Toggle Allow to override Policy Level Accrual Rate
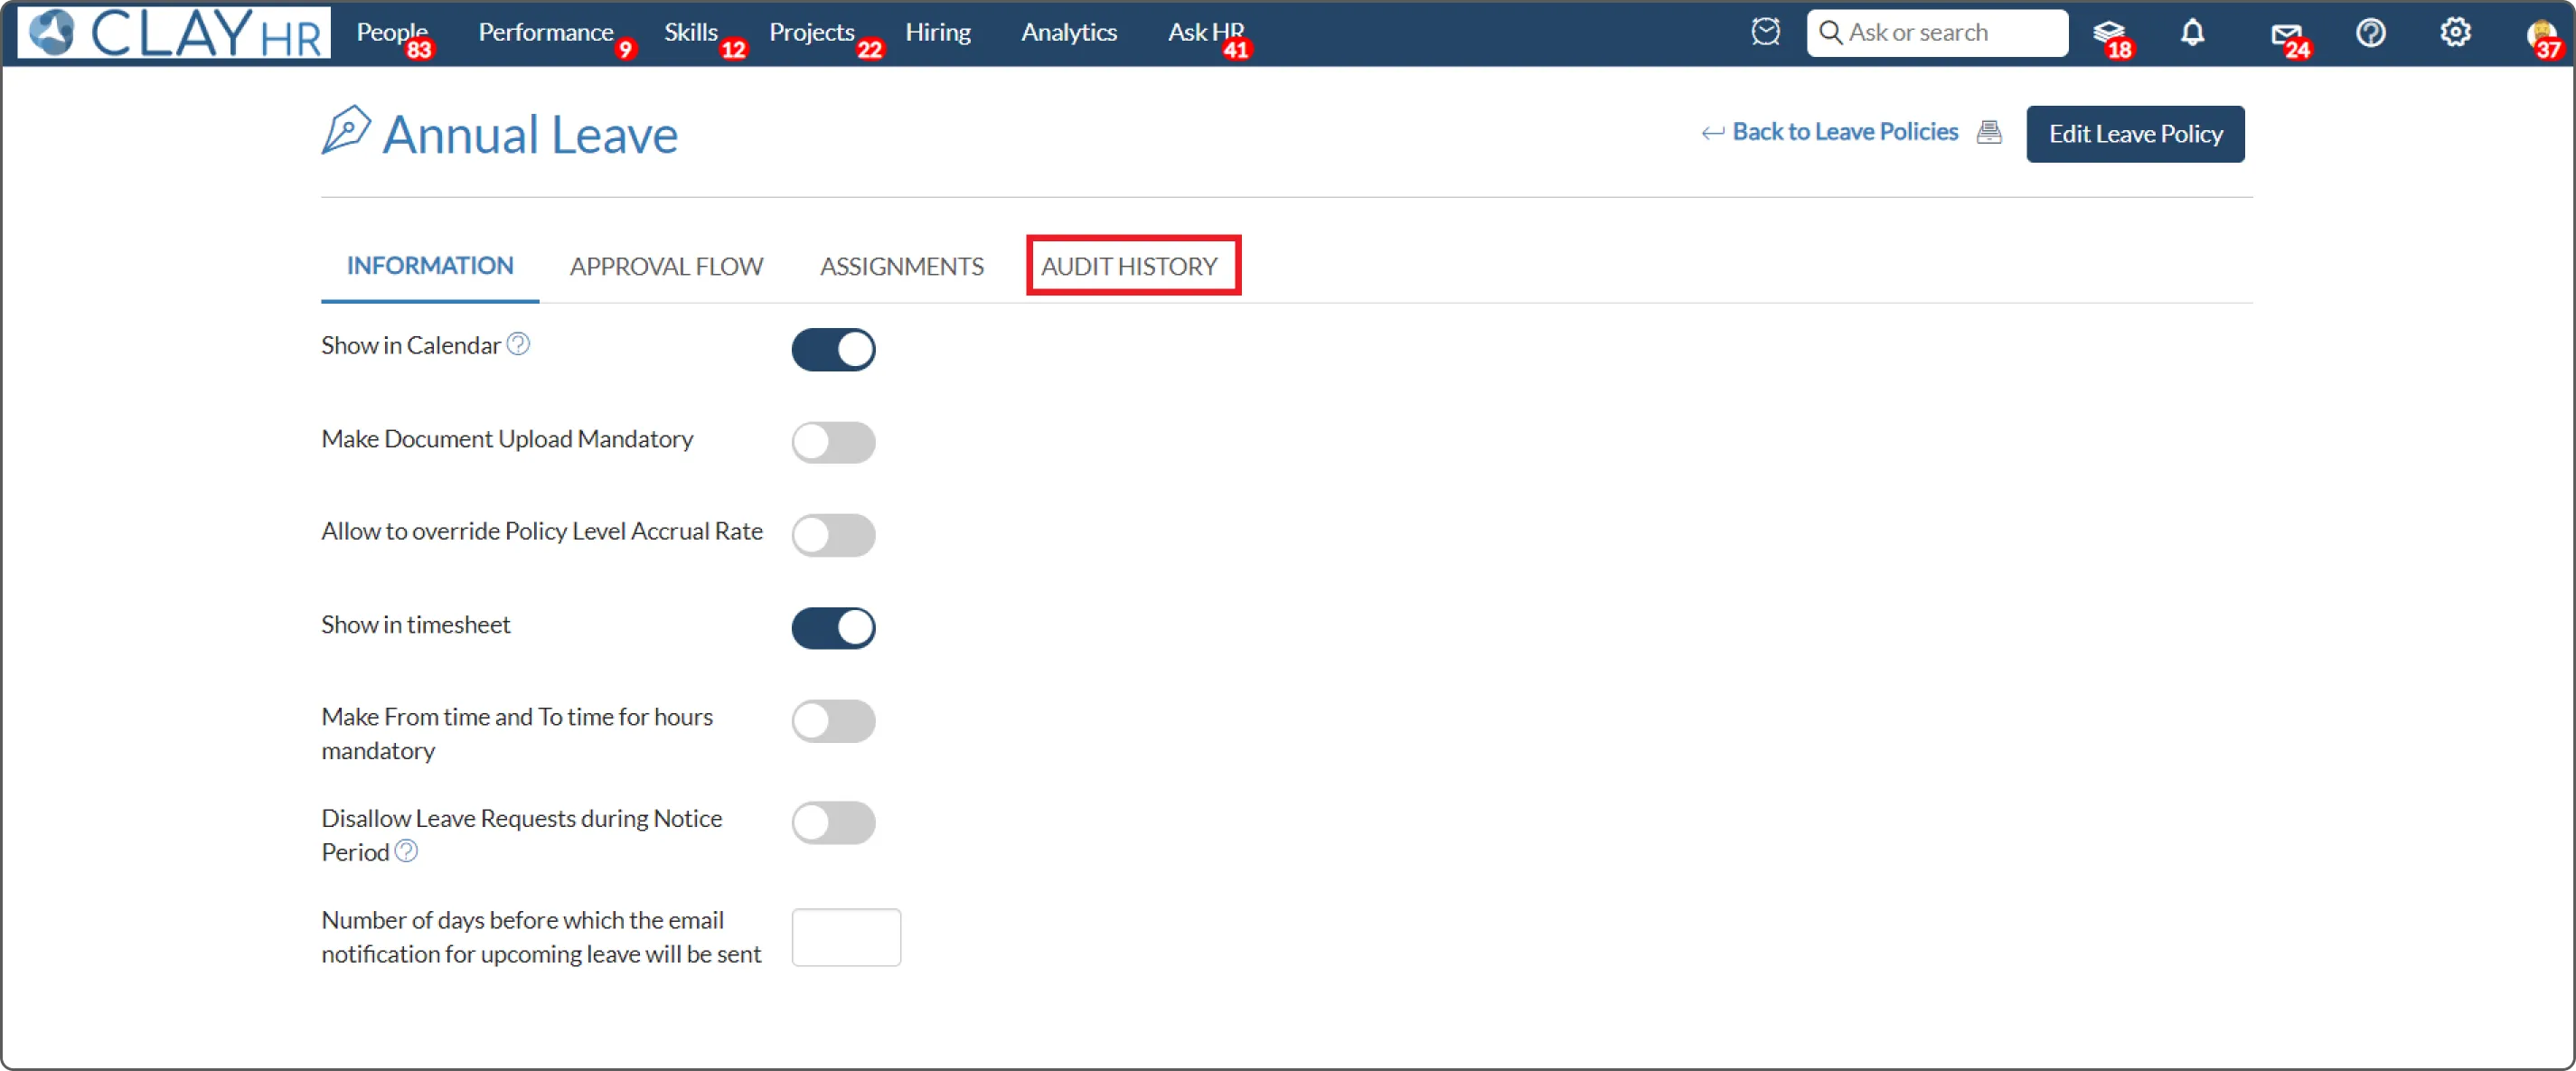The image size is (2576, 1071). [833, 535]
